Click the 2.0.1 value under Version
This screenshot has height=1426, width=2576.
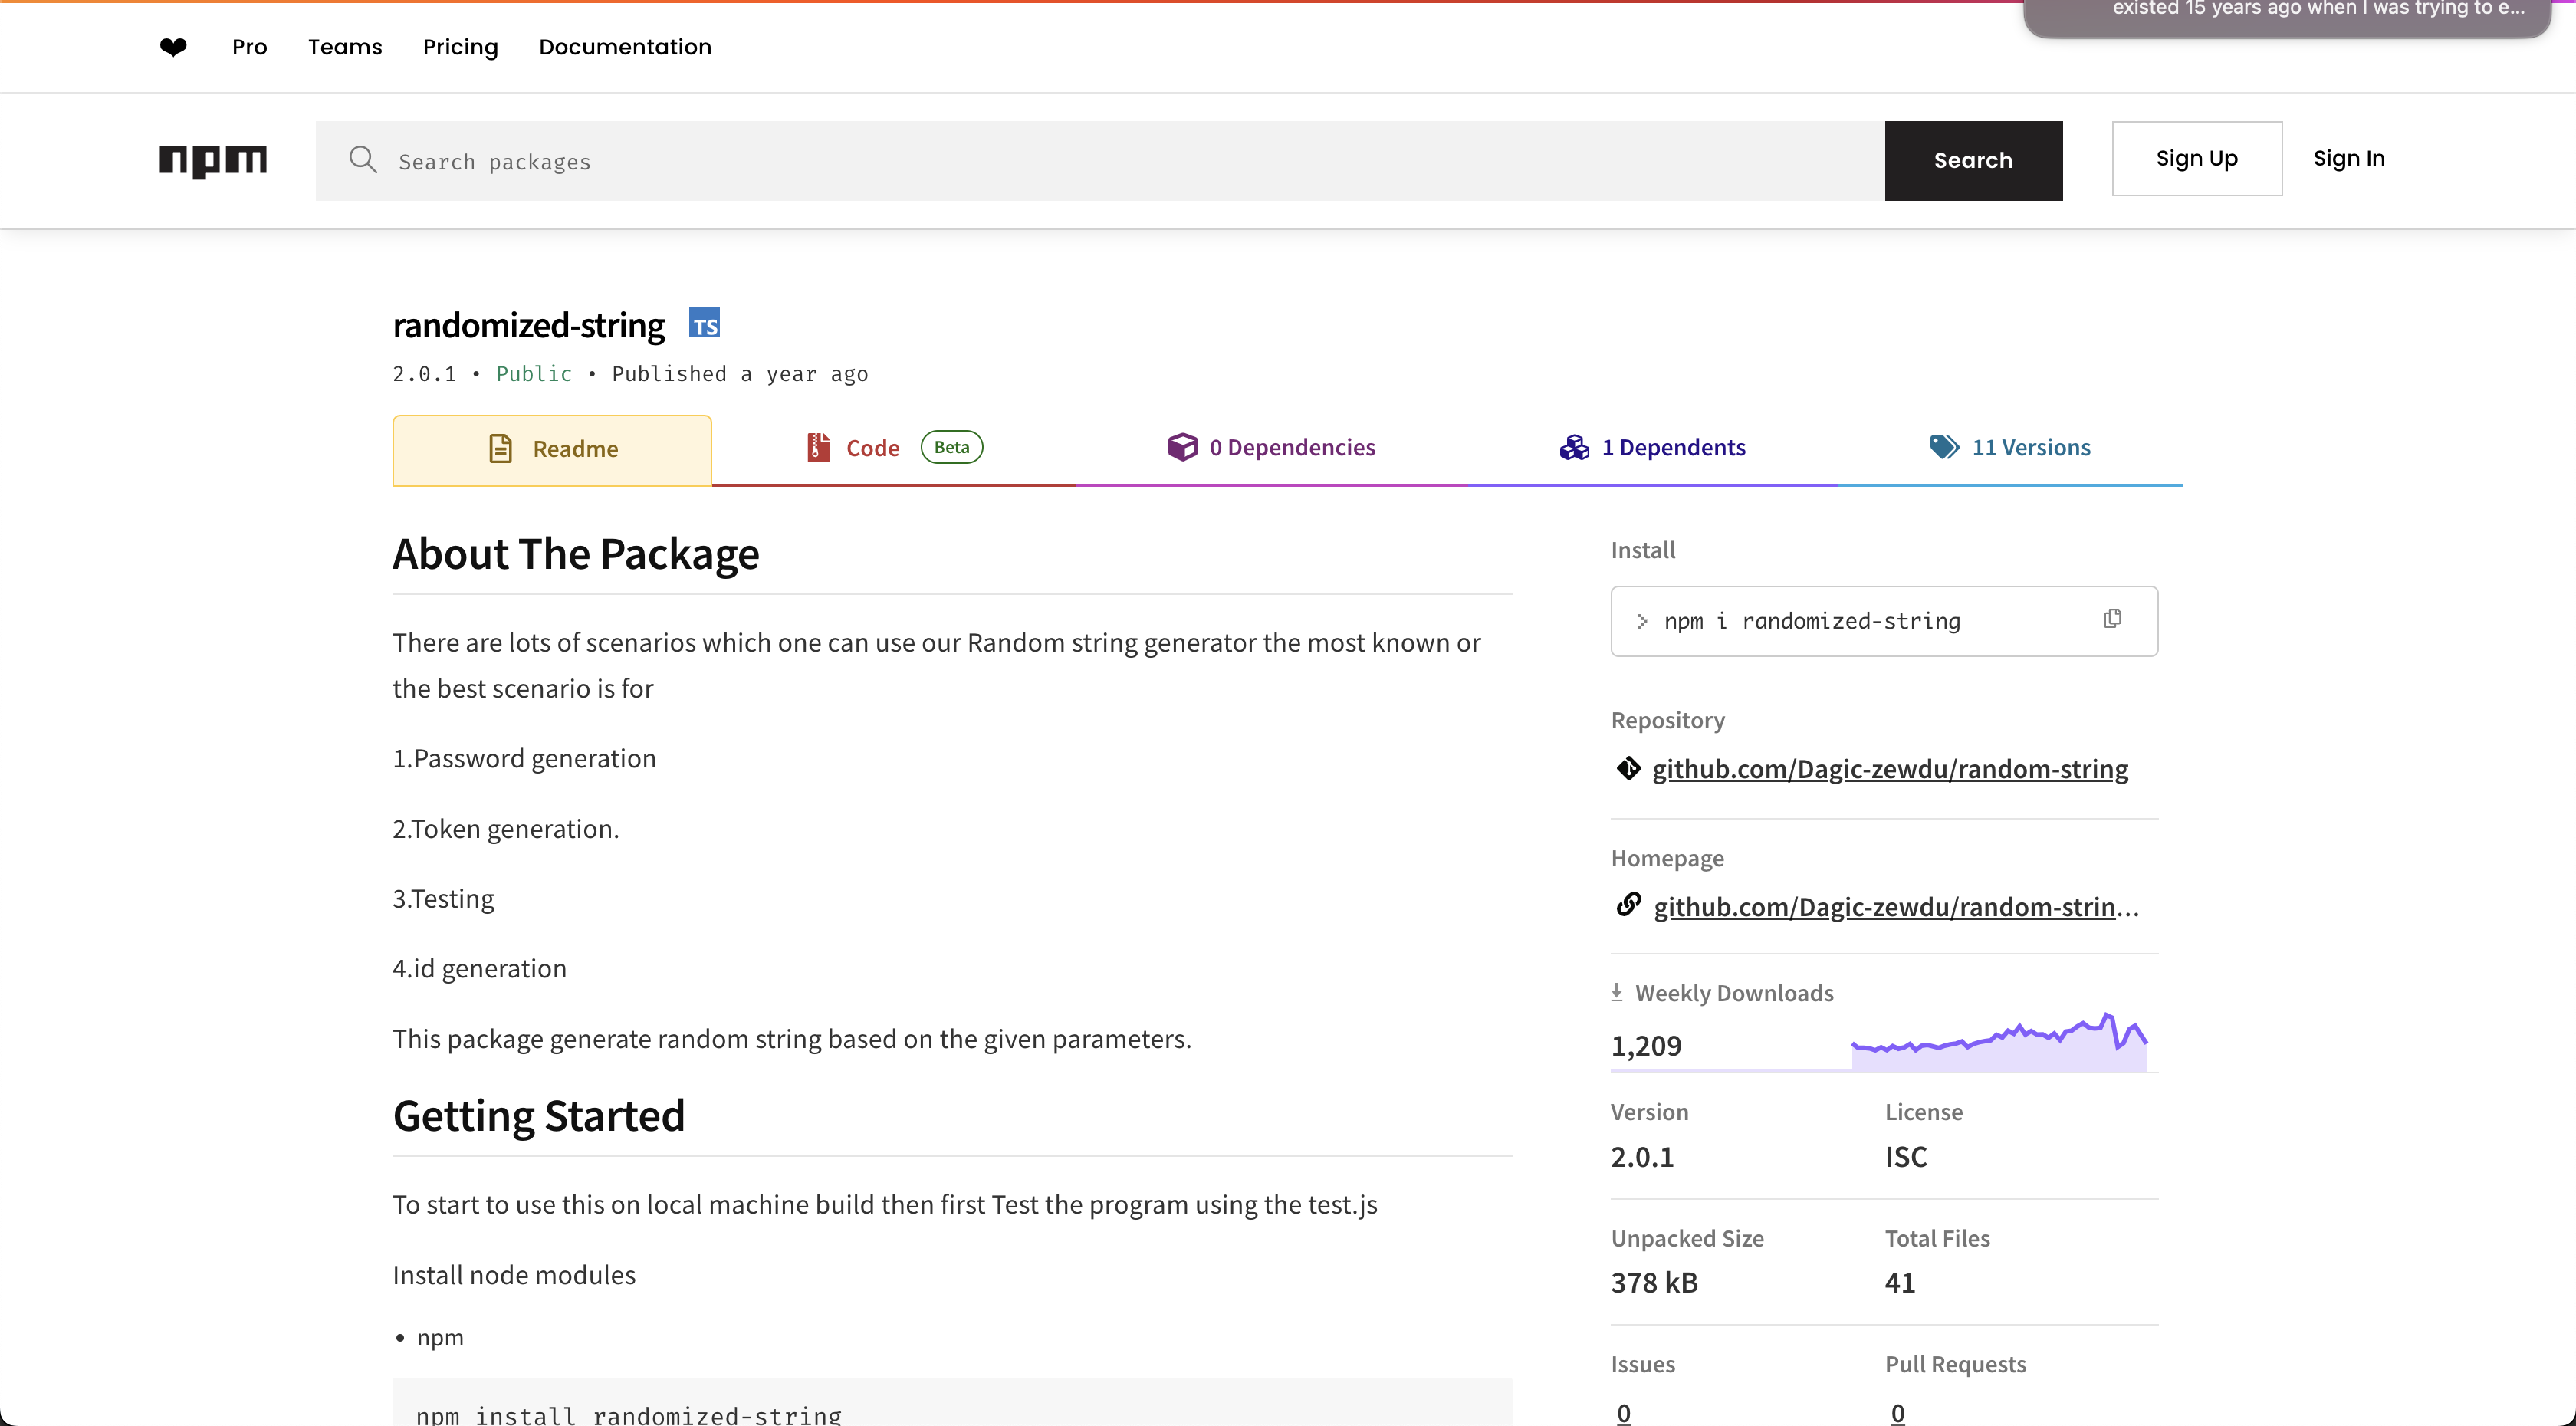[x=1642, y=1156]
